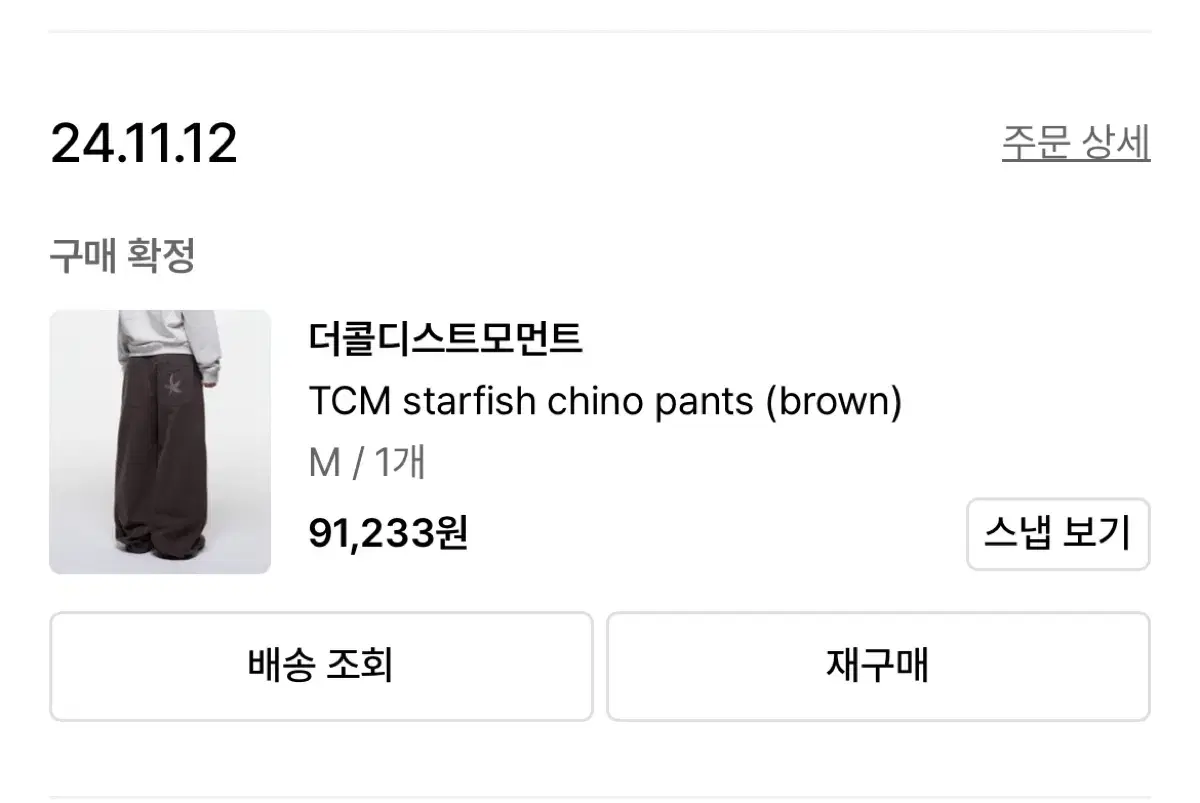Open the product thumbnail of the chino pants

[160, 442]
